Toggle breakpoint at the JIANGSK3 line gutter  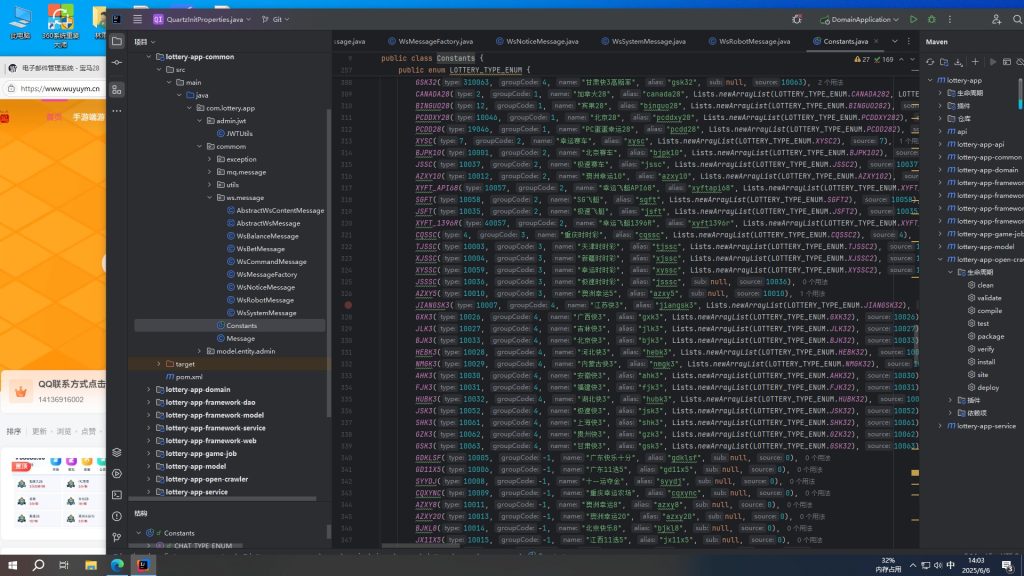click(x=347, y=305)
